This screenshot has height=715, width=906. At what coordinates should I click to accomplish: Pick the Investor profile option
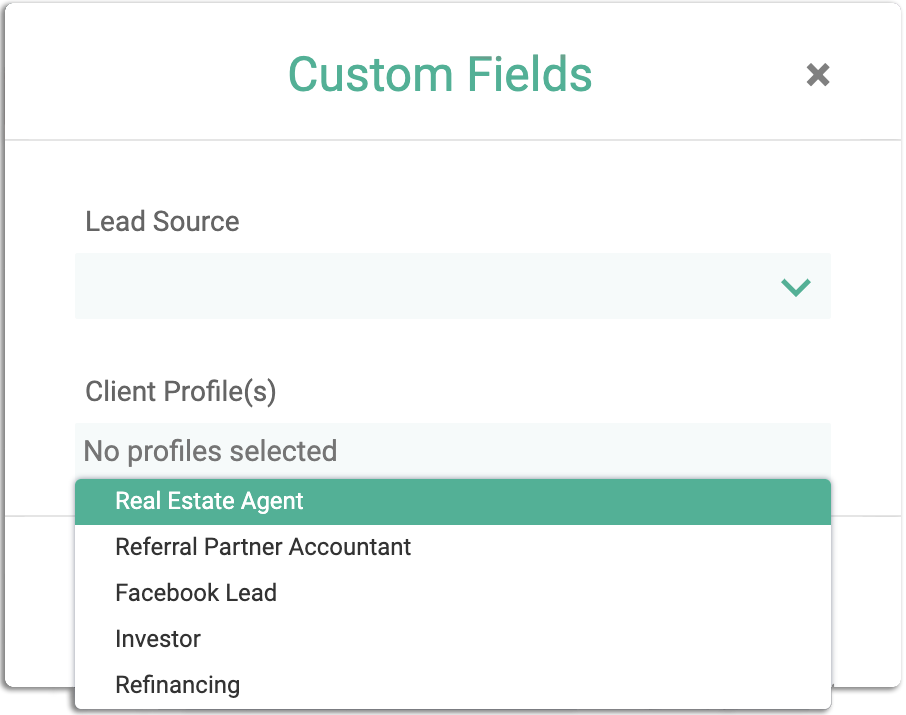[x=453, y=639]
